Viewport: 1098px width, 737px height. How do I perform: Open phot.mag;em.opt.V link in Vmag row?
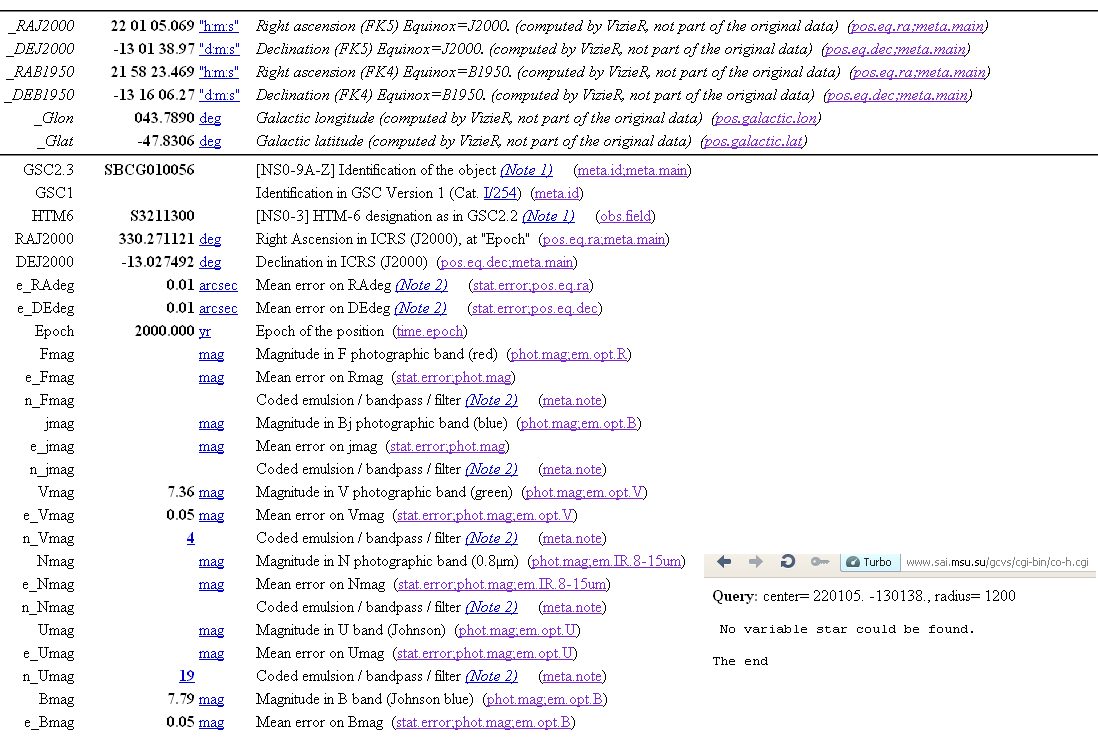(x=585, y=492)
